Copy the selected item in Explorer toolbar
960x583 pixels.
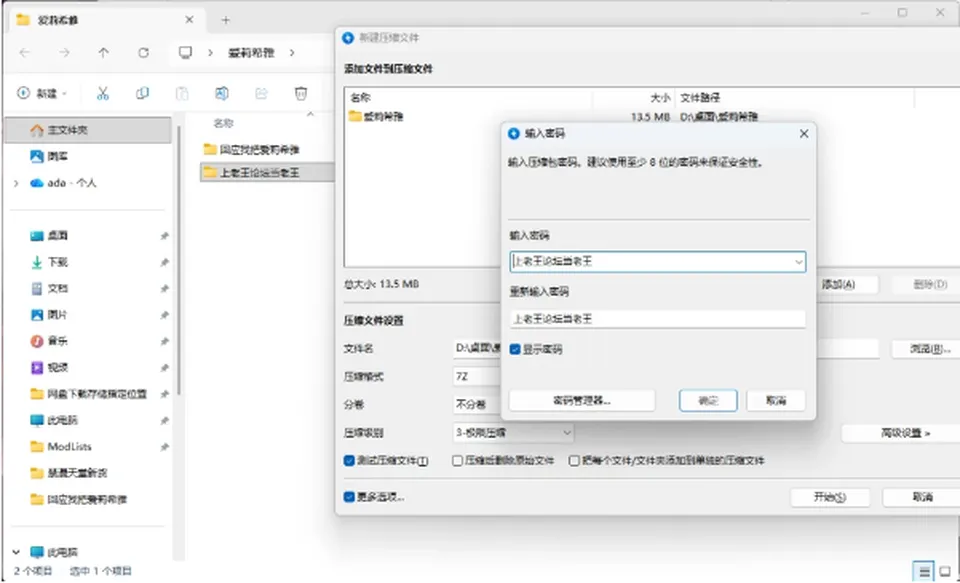(142, 93)
